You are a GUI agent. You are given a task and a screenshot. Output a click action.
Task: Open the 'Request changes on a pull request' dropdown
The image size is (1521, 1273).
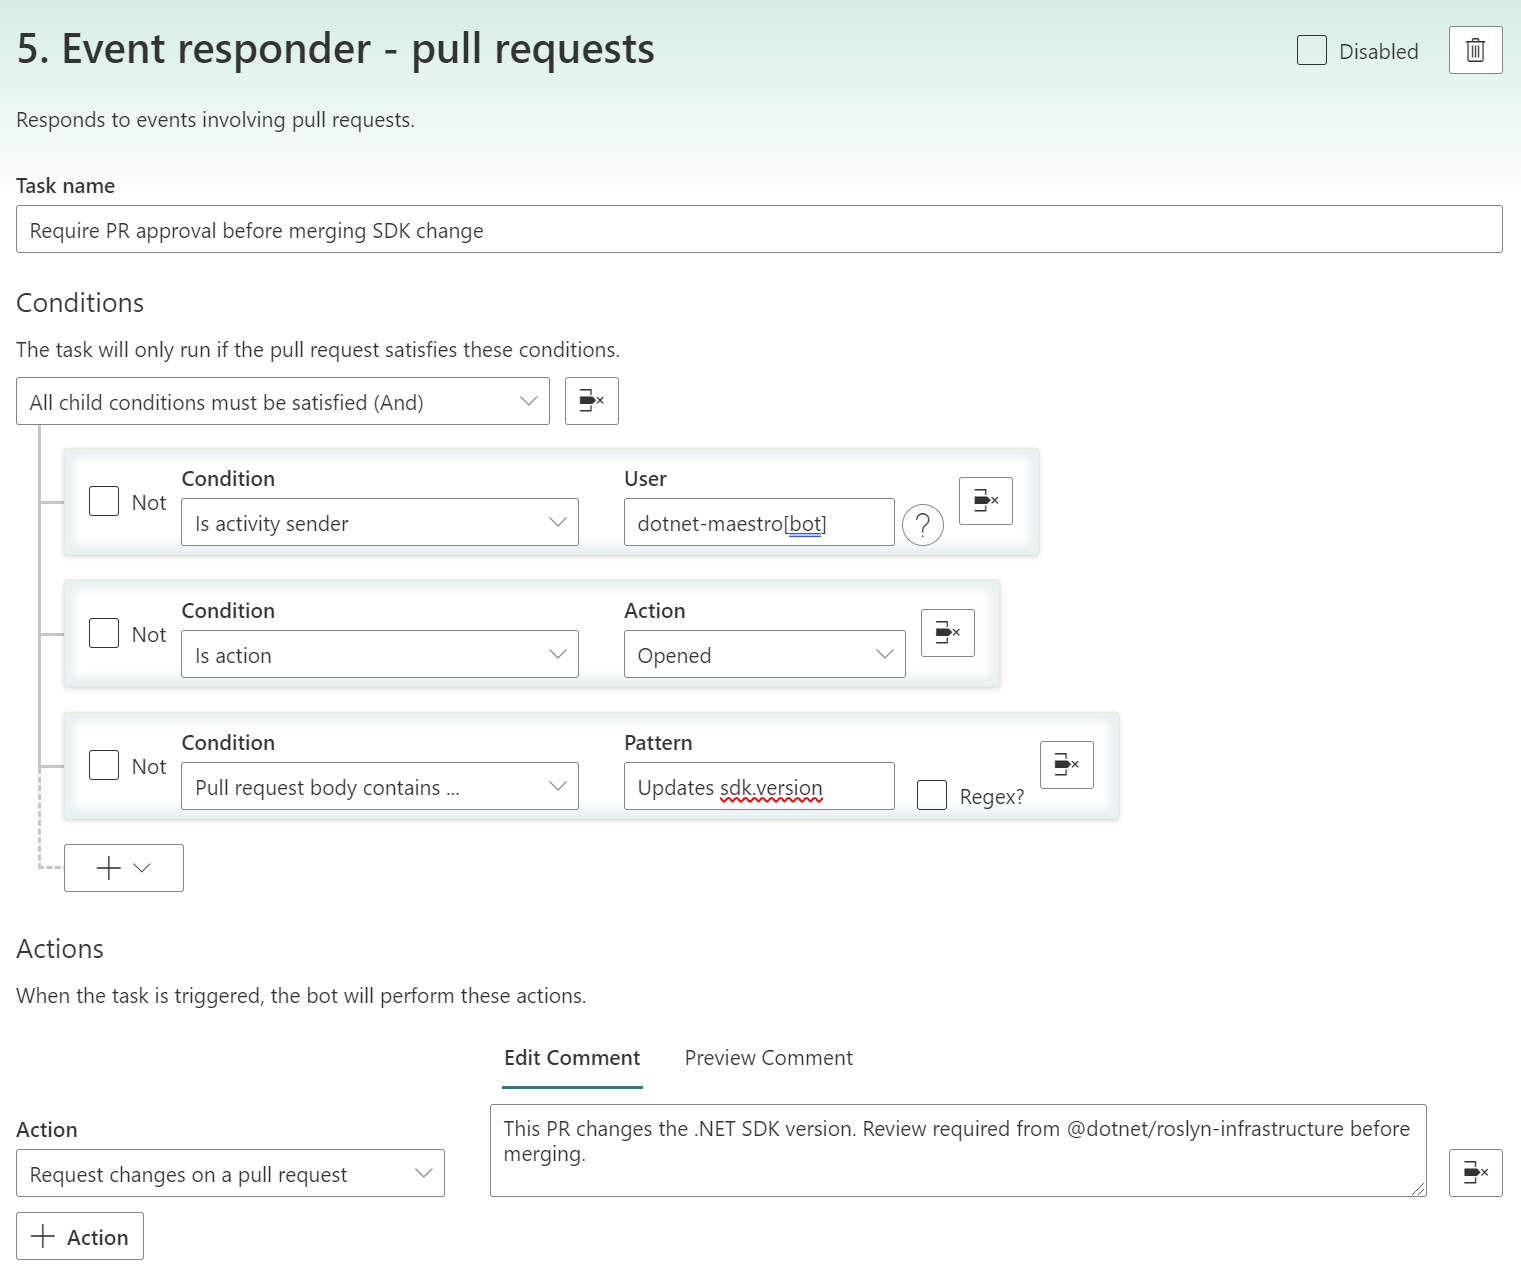tap(230, 1173)
